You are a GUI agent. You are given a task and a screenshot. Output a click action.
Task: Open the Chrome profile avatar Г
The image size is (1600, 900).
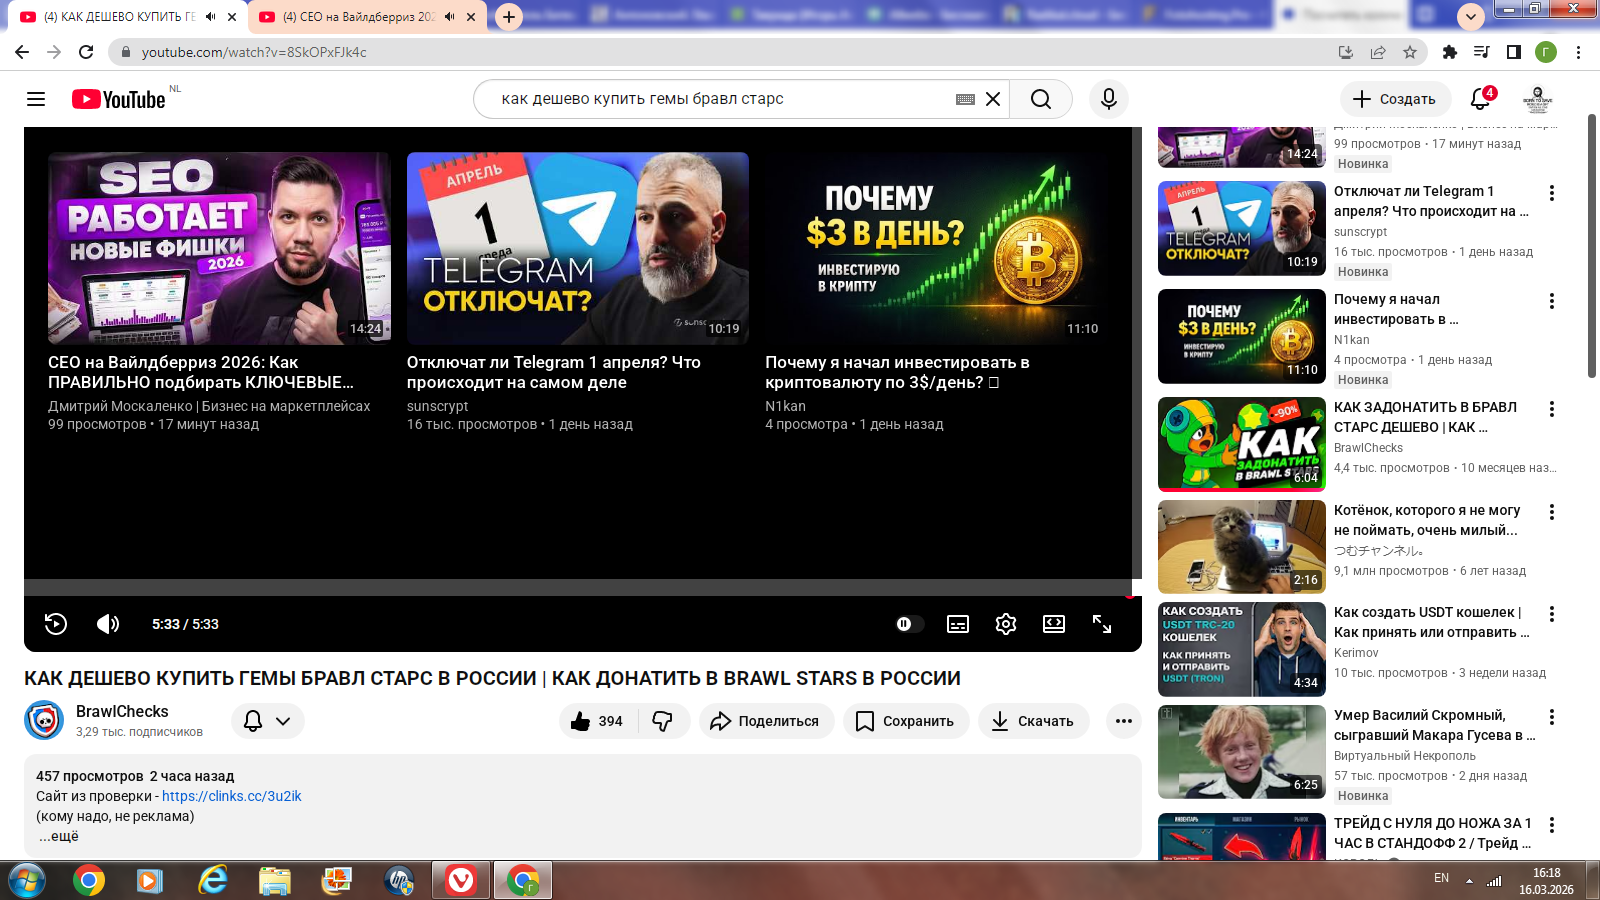pyautogui.click(x=1546, y=52)
